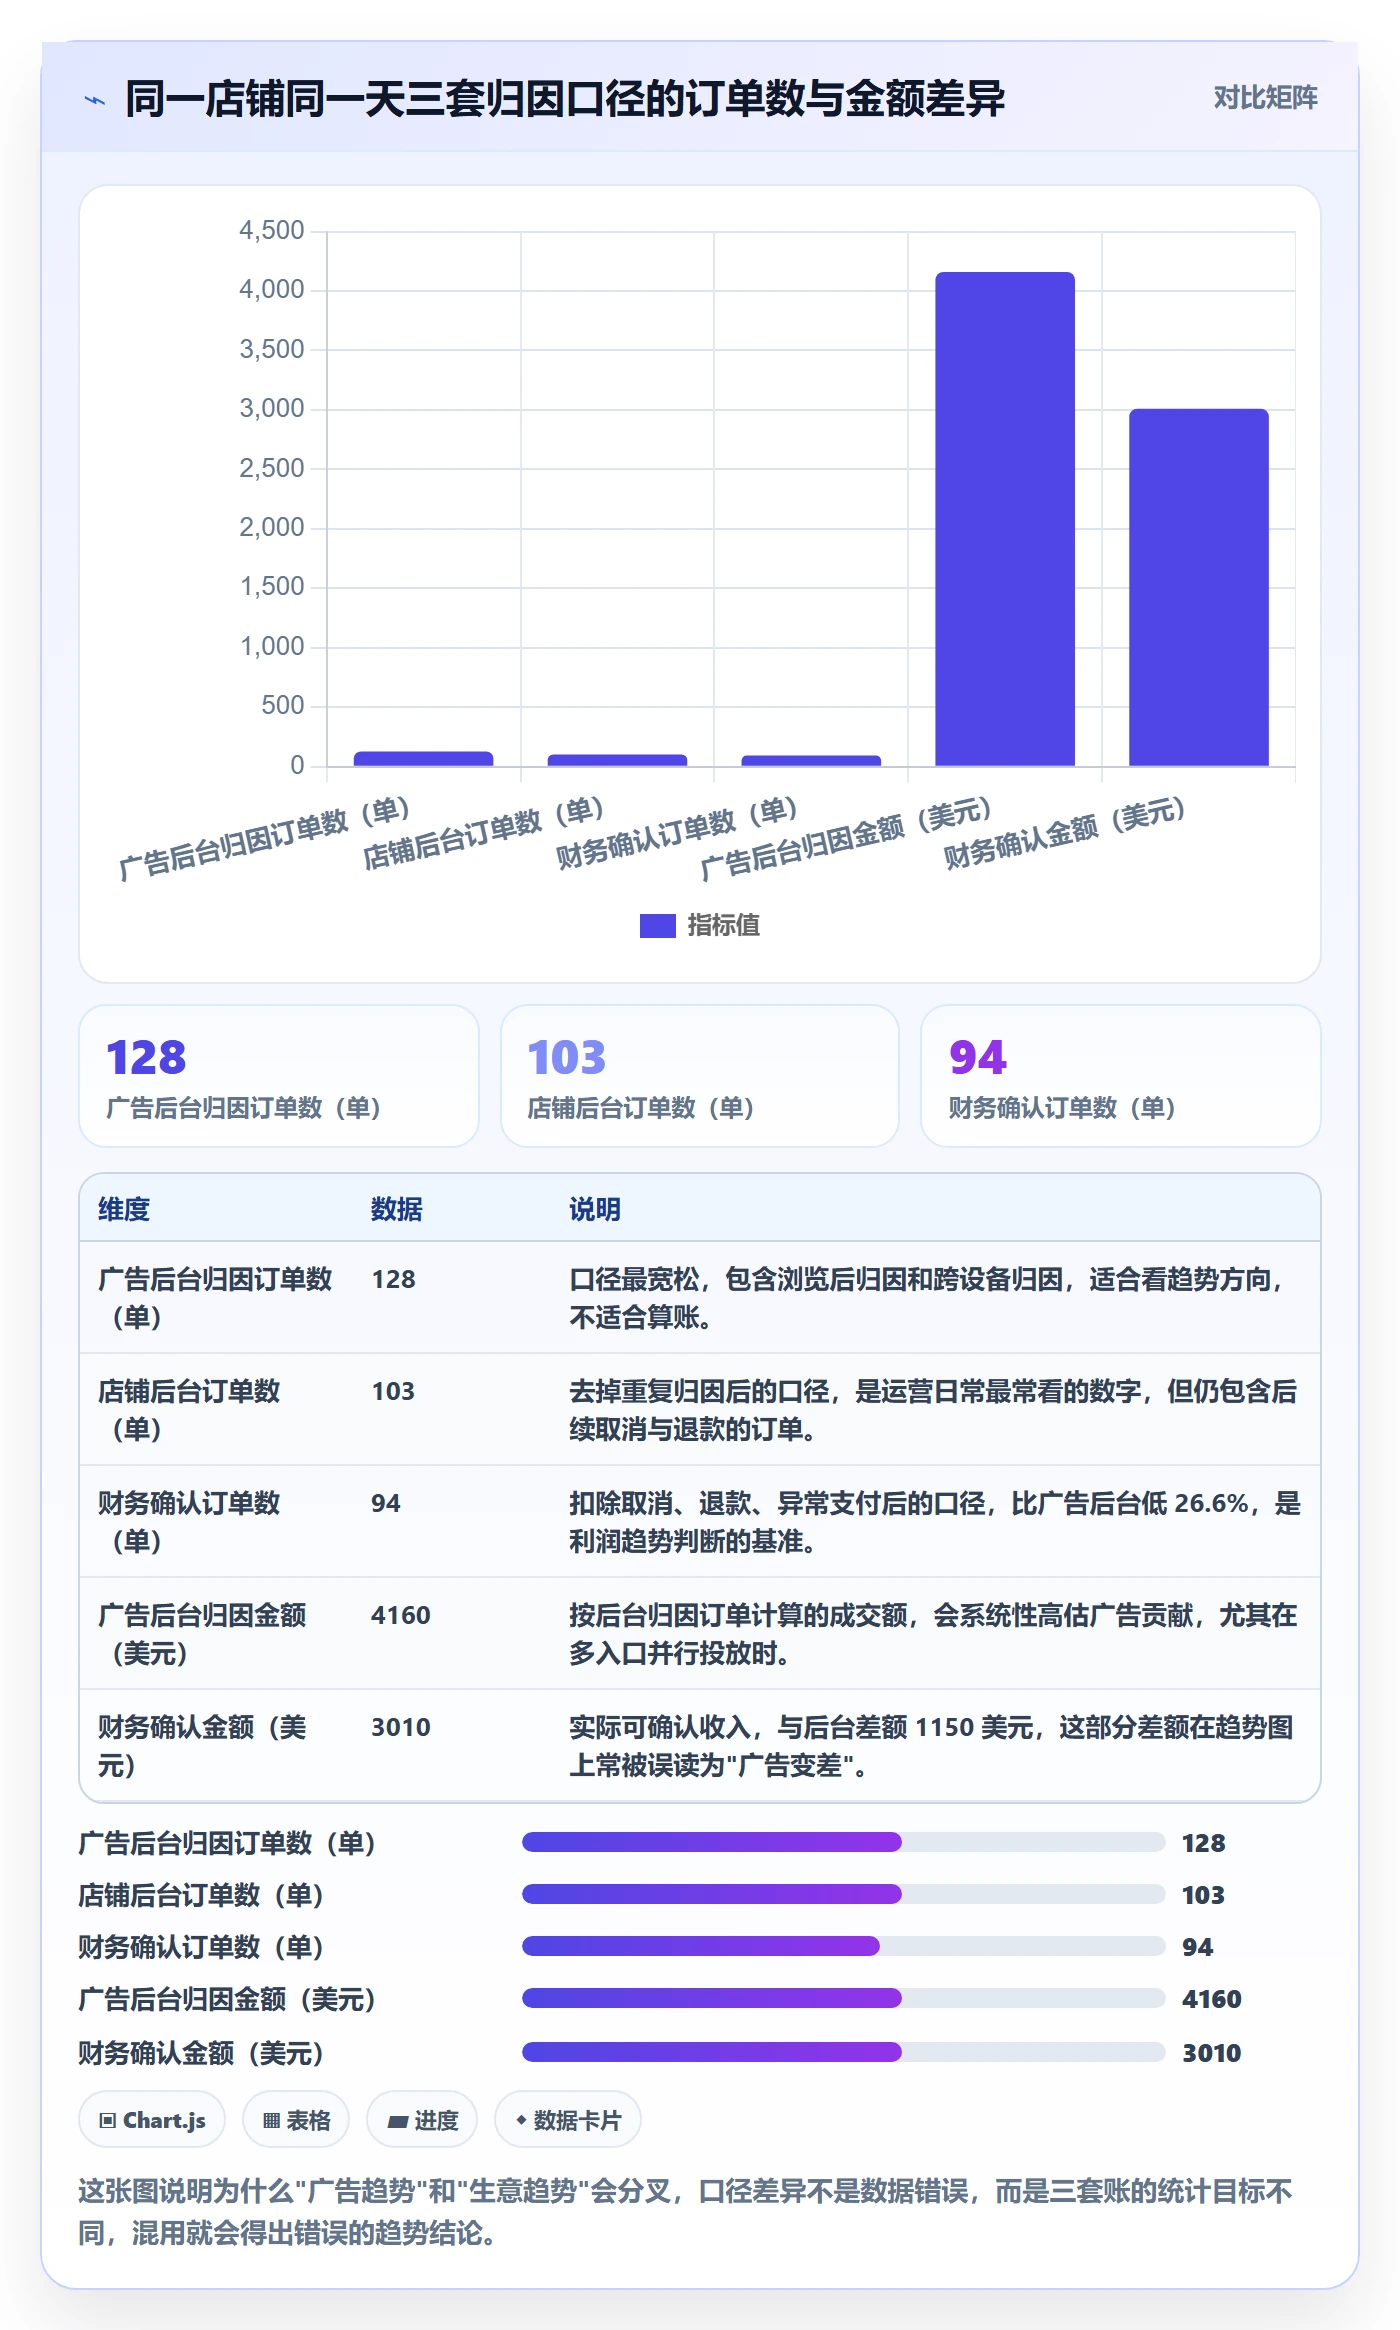Click the 2,000 y-axis label
The width and height of the screenshot is (1400, 2330).
coord(272,527)
